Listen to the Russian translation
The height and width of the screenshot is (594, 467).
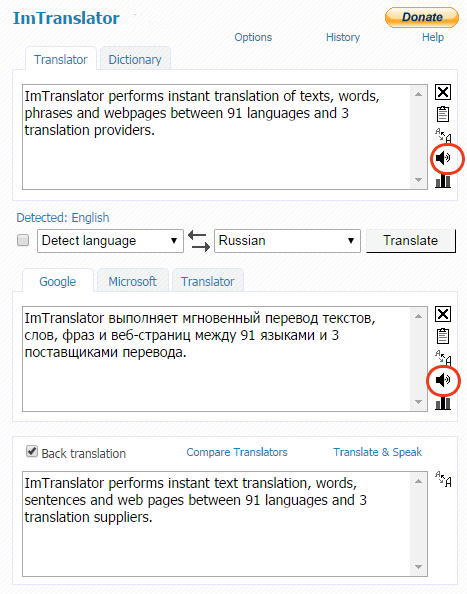(x=443, y=380)
